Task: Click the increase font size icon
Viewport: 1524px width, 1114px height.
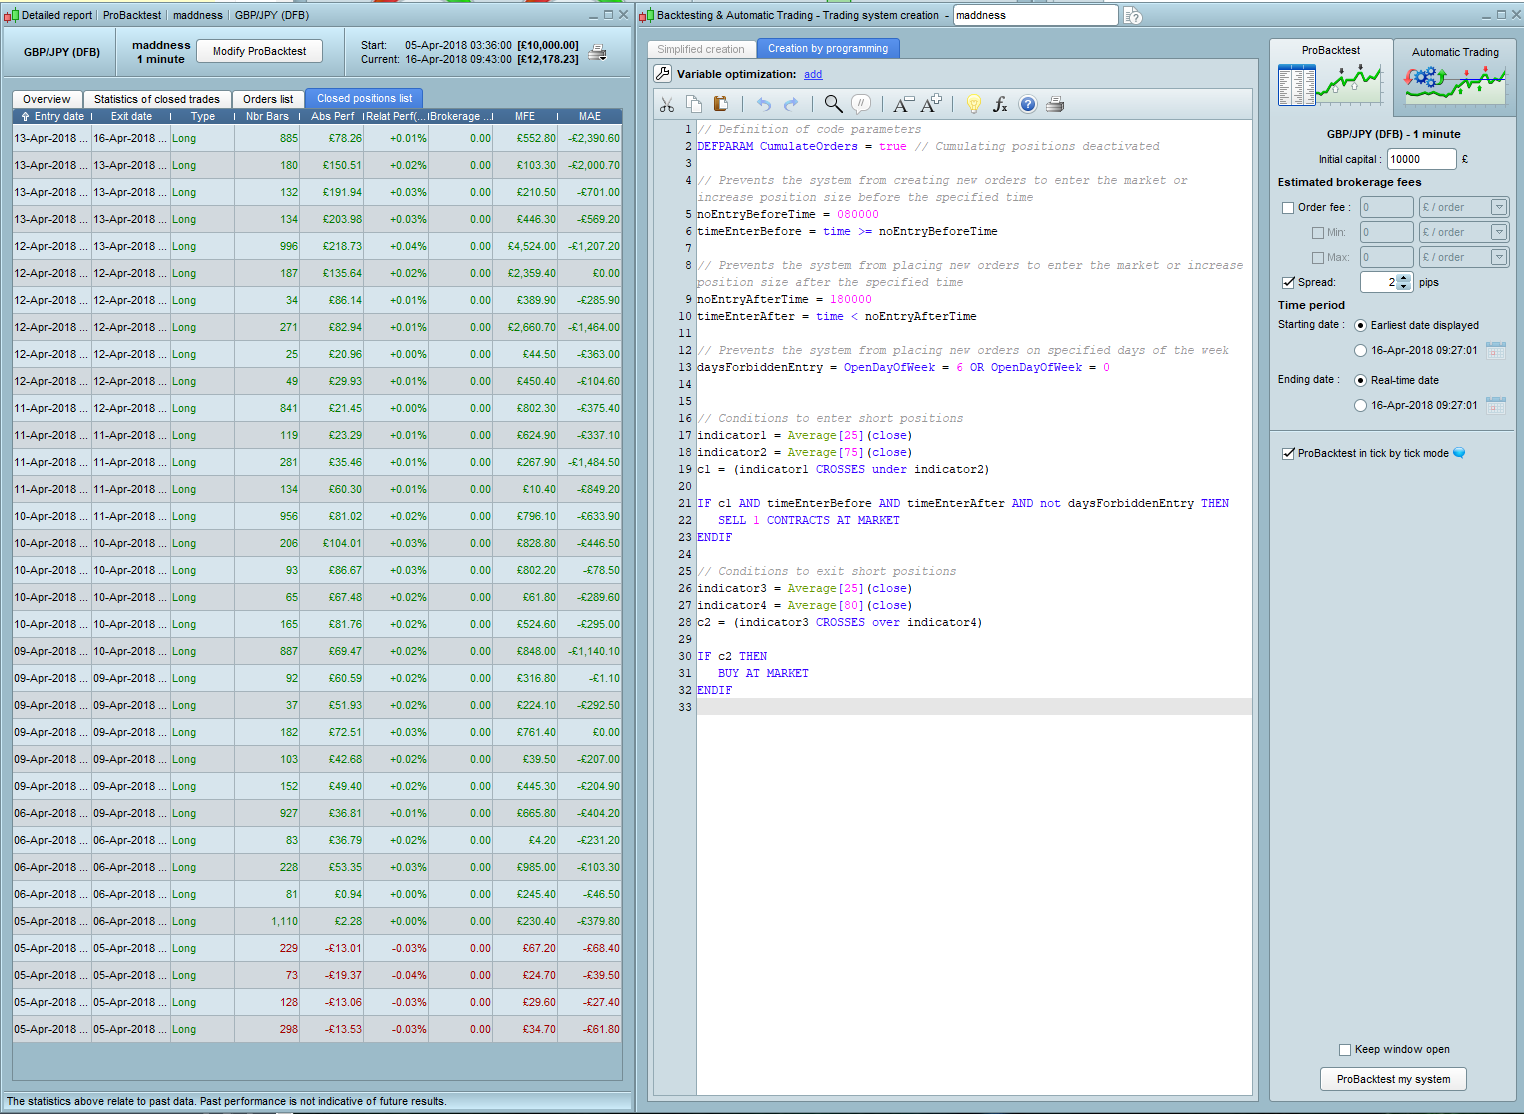Action: coord(931,105)
